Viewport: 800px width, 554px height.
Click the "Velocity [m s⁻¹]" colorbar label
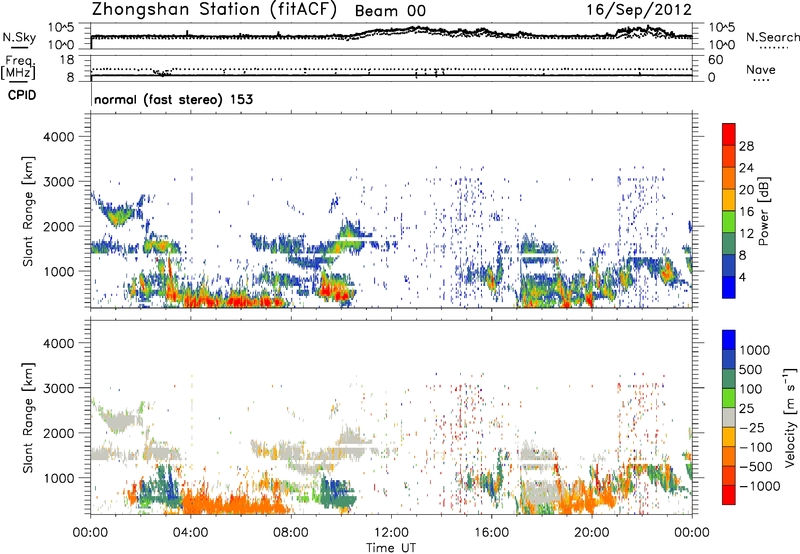790,417
